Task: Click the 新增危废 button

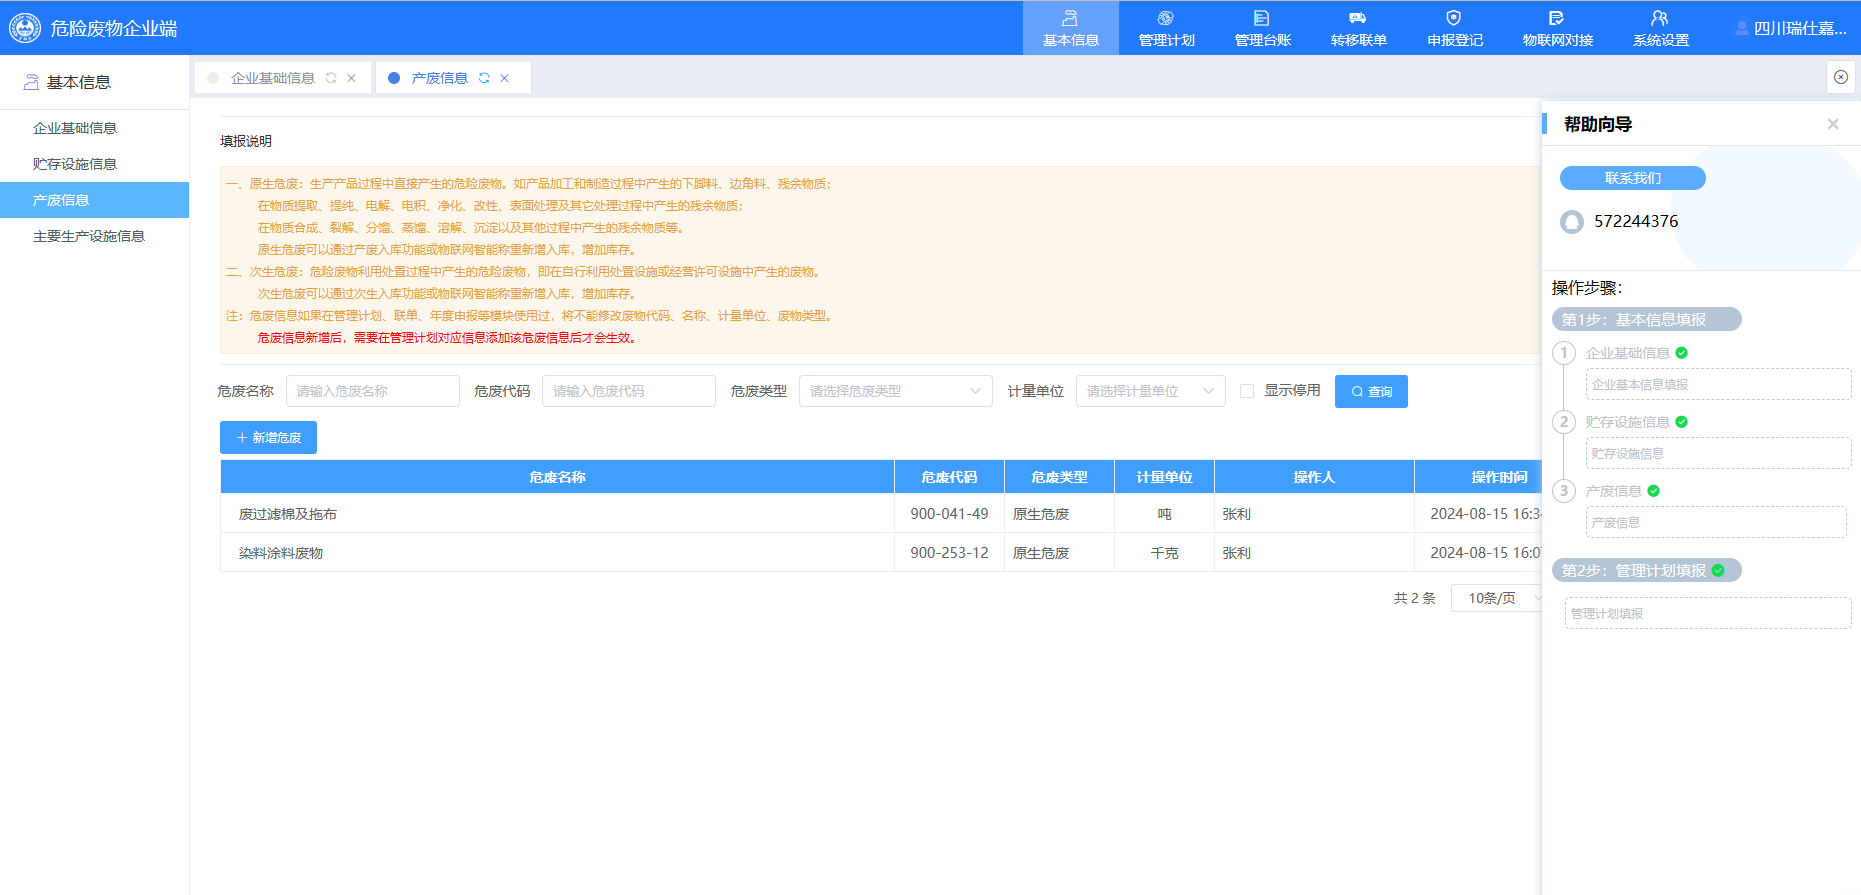Action: 268,438
